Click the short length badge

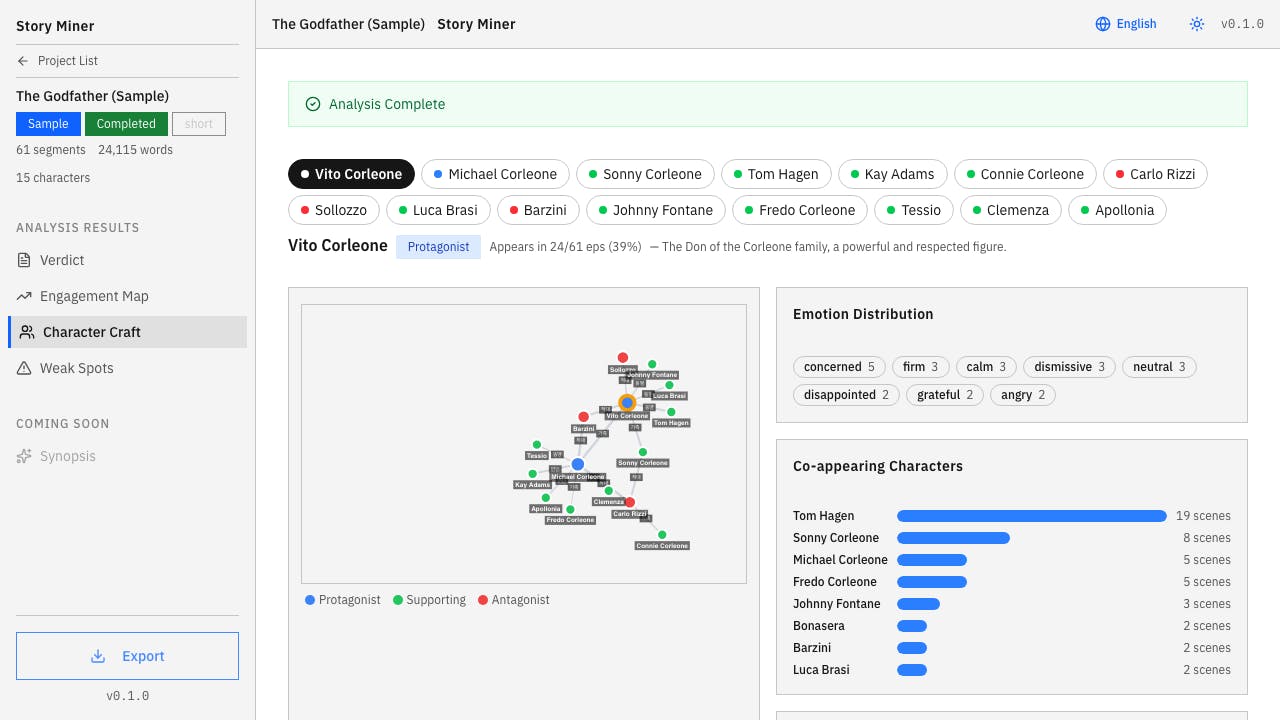tap(199, 124)
